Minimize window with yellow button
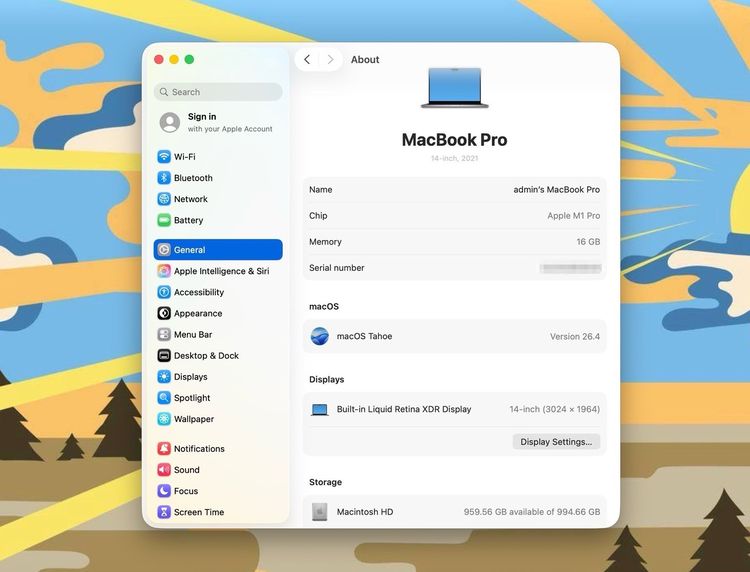 coord(174,59)
